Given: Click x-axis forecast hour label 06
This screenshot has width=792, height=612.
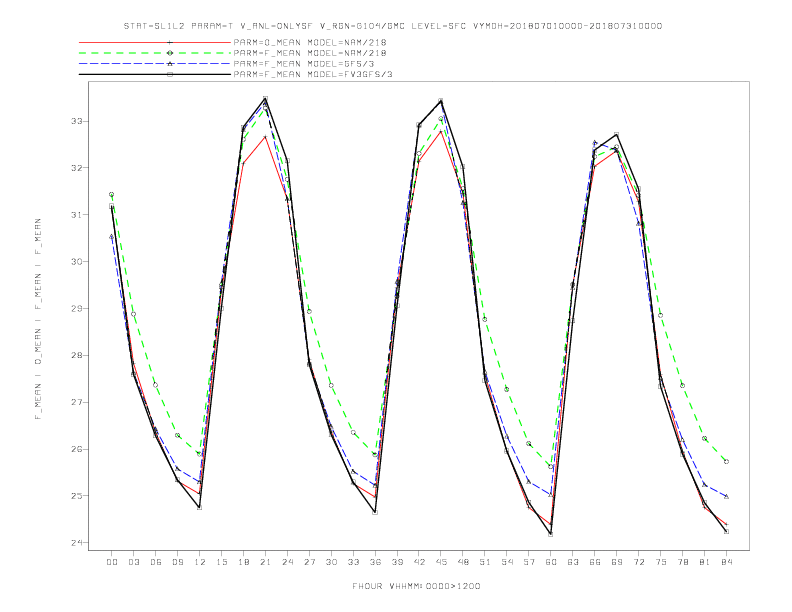Looking at the screenshot, I should pos(156,562).
